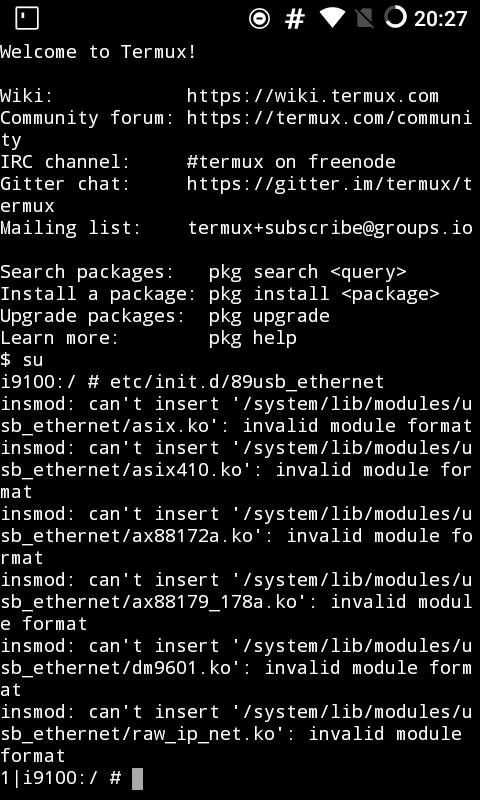Tap the termux+subscribe@groups.io mailing address
This screenshot has height=800, width=480.
click(330, 228)
